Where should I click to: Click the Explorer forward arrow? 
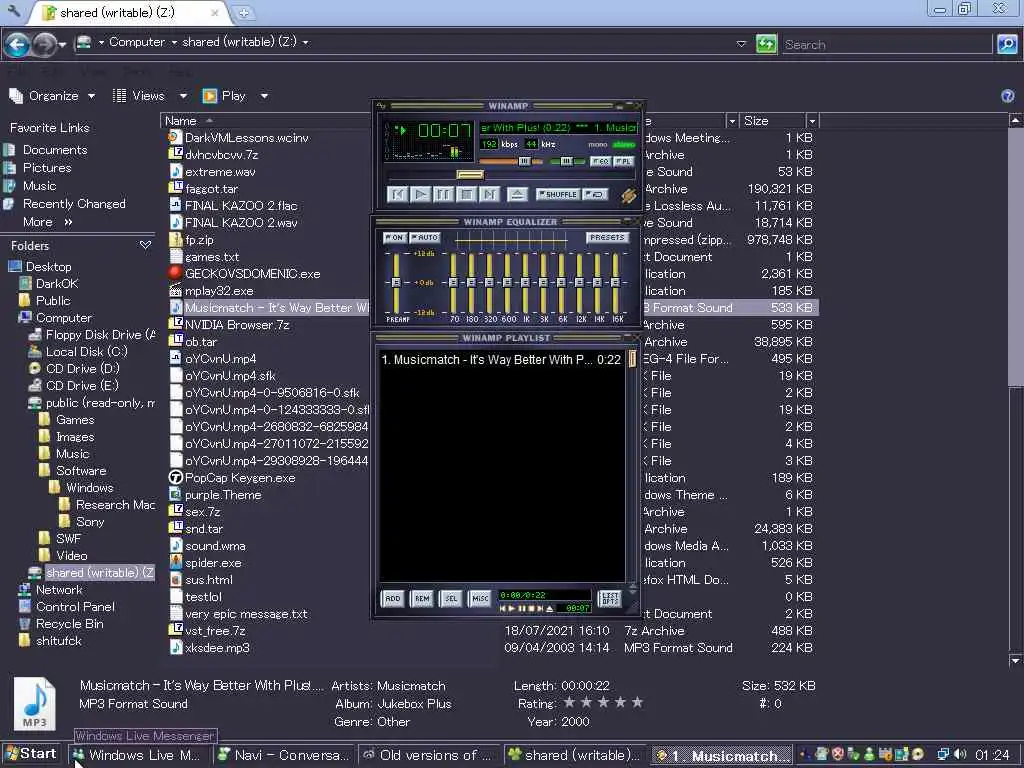pyautogui.click(x=44, y=44)
